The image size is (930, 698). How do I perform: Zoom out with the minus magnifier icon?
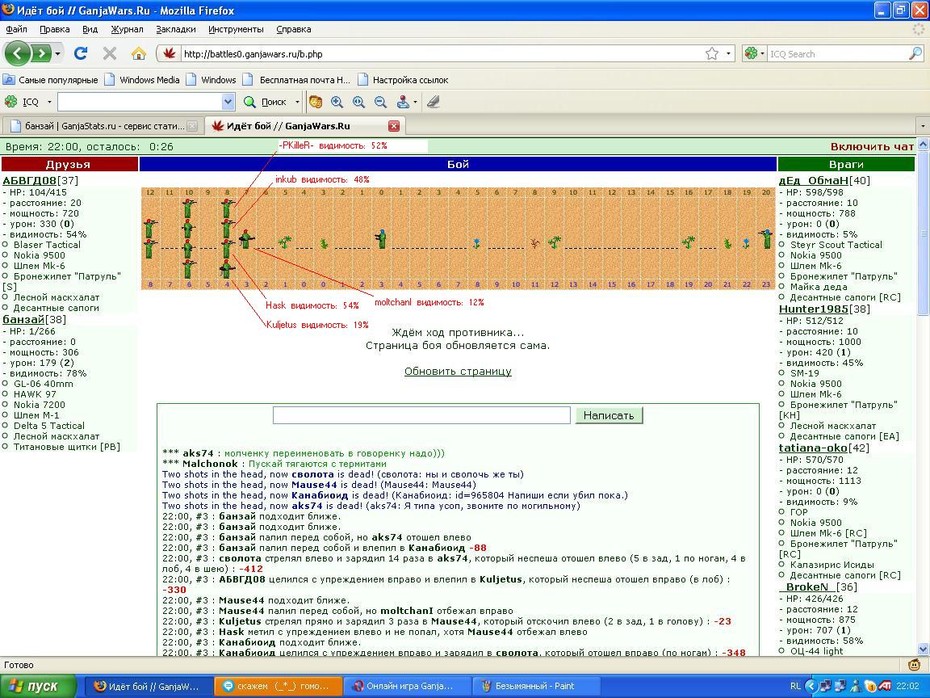380,102
